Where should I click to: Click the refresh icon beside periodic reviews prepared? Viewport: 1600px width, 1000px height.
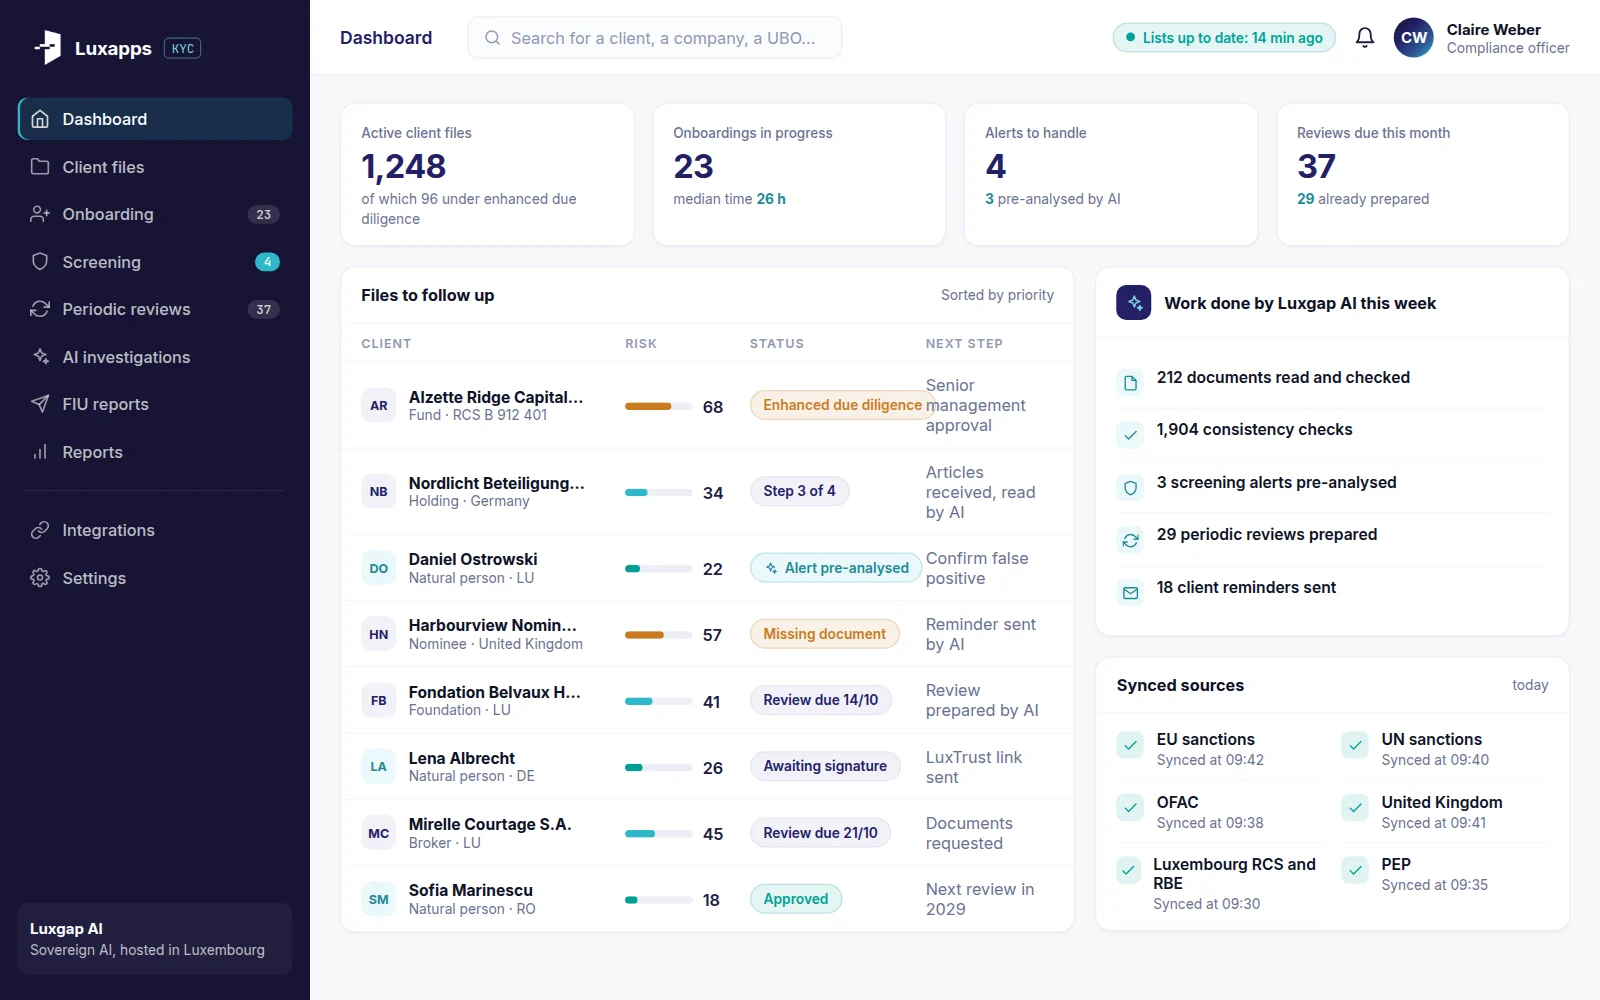(1130, 540)
